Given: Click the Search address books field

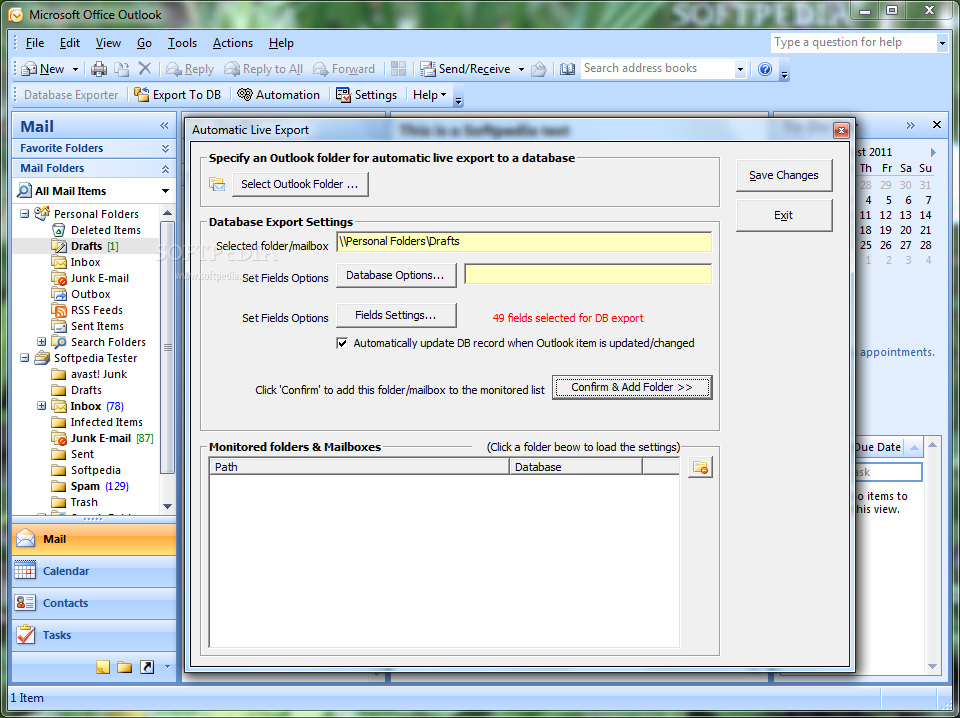Looking at the screenshot, I should pyautogui.click(x=656, y=69).
